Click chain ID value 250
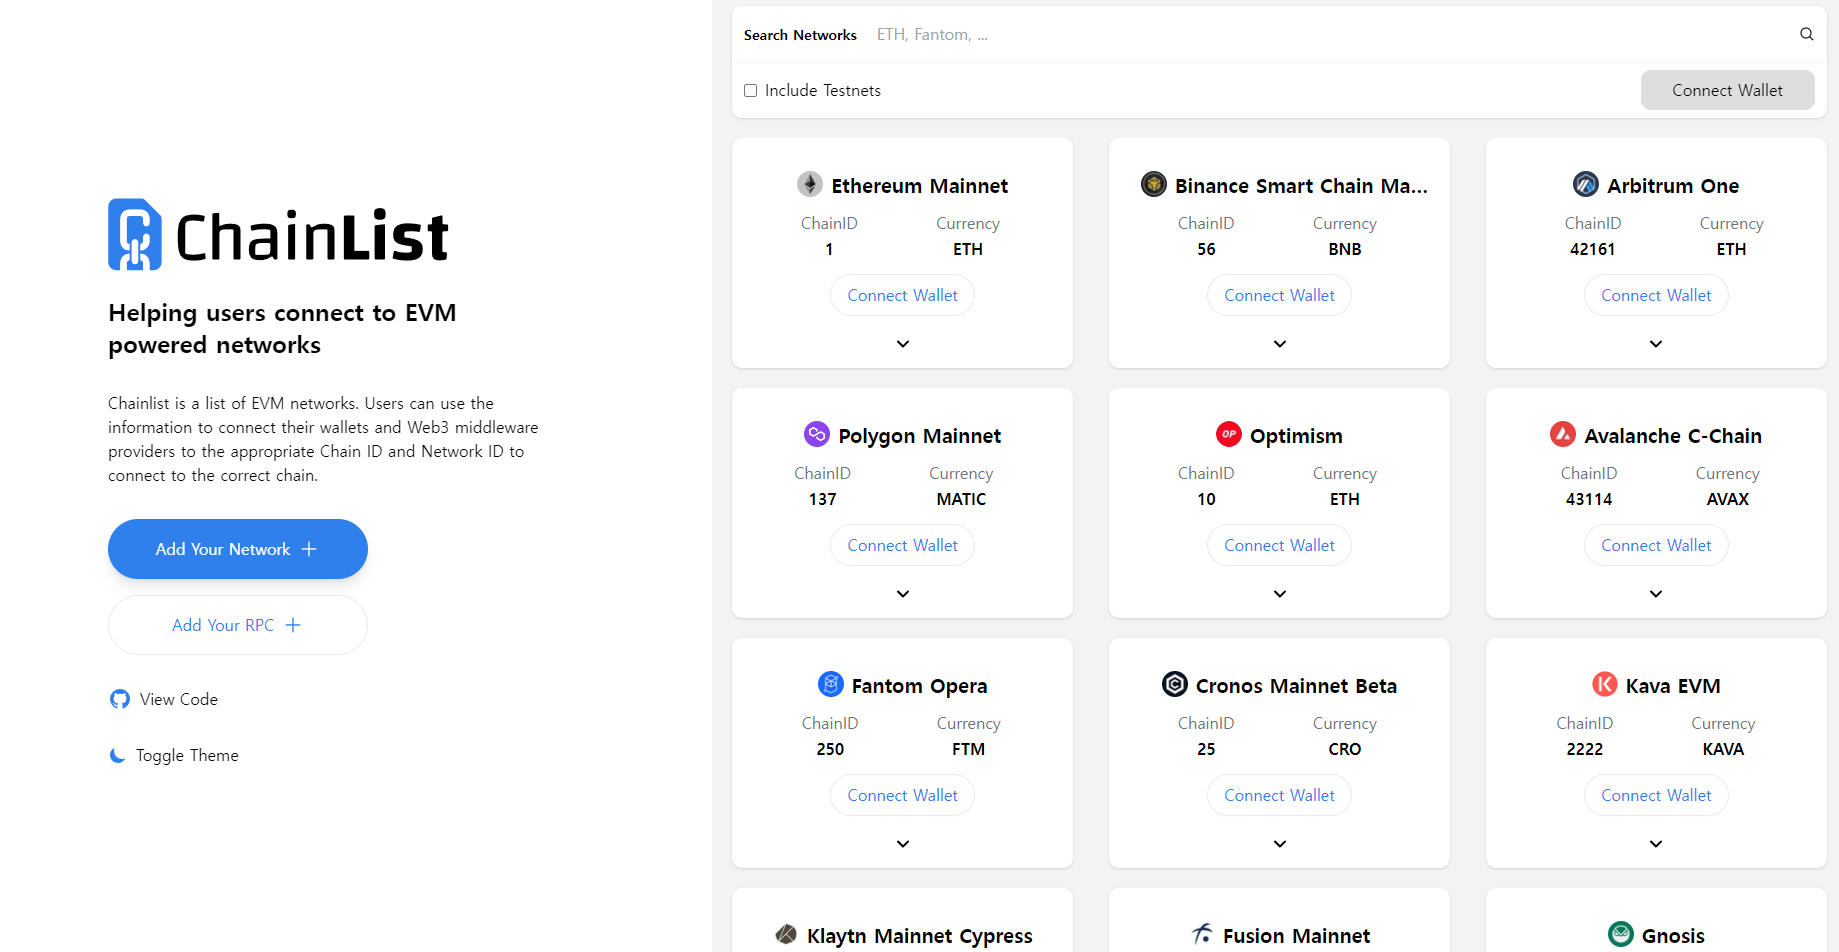The width and height of the screenshot is (1839, 952). (x=830, y=749)
